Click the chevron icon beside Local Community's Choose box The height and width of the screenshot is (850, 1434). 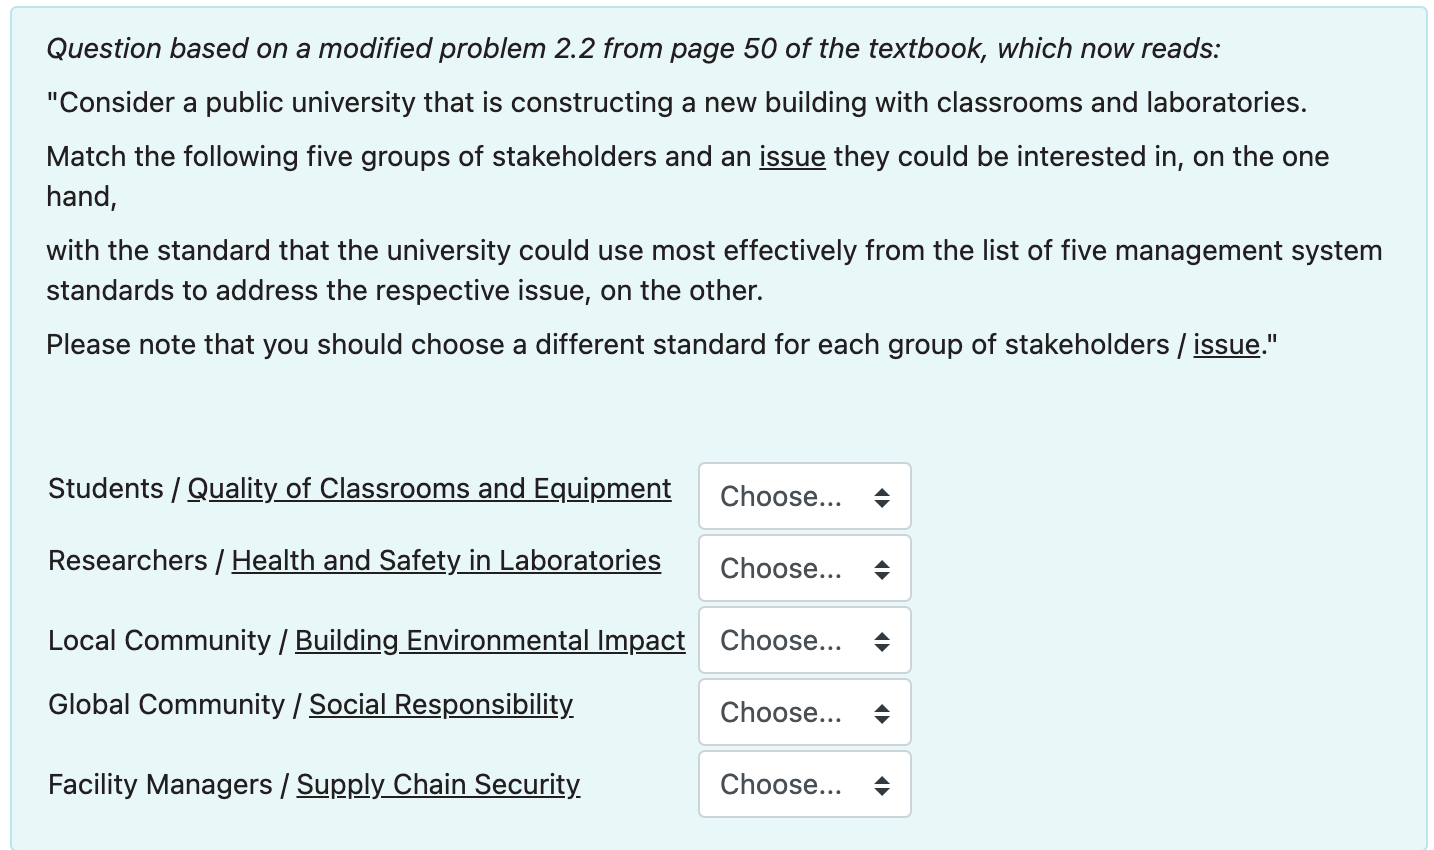pyautogui.click(x=882, y=640)
